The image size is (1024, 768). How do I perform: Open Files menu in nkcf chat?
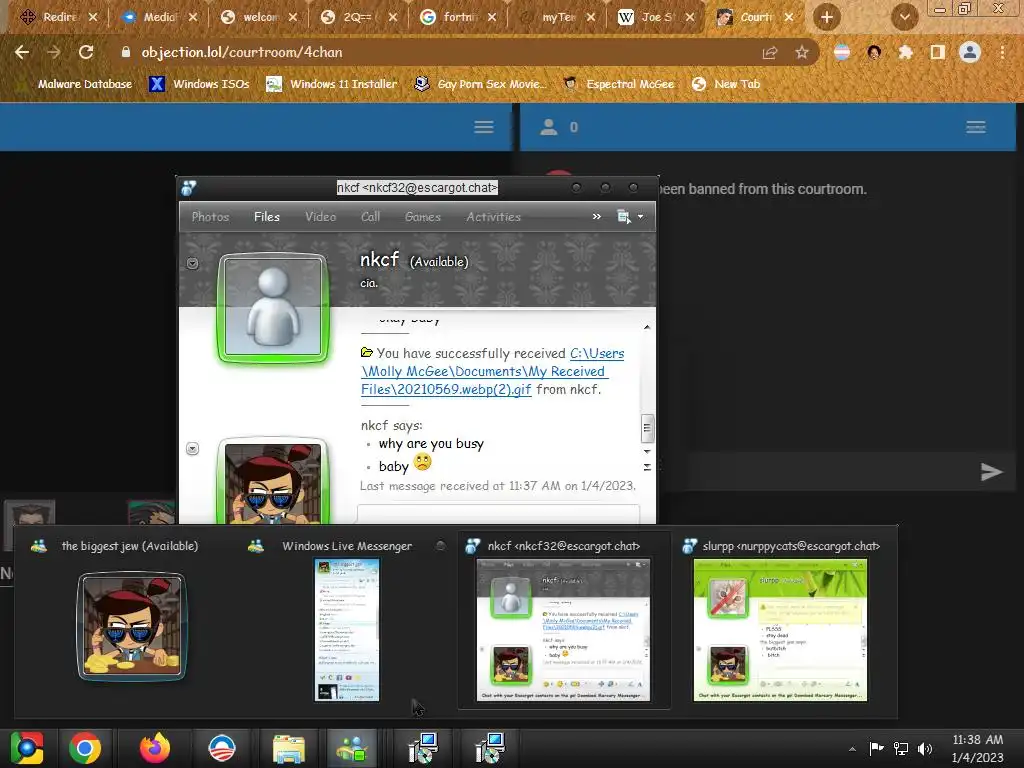pos(266,217)
